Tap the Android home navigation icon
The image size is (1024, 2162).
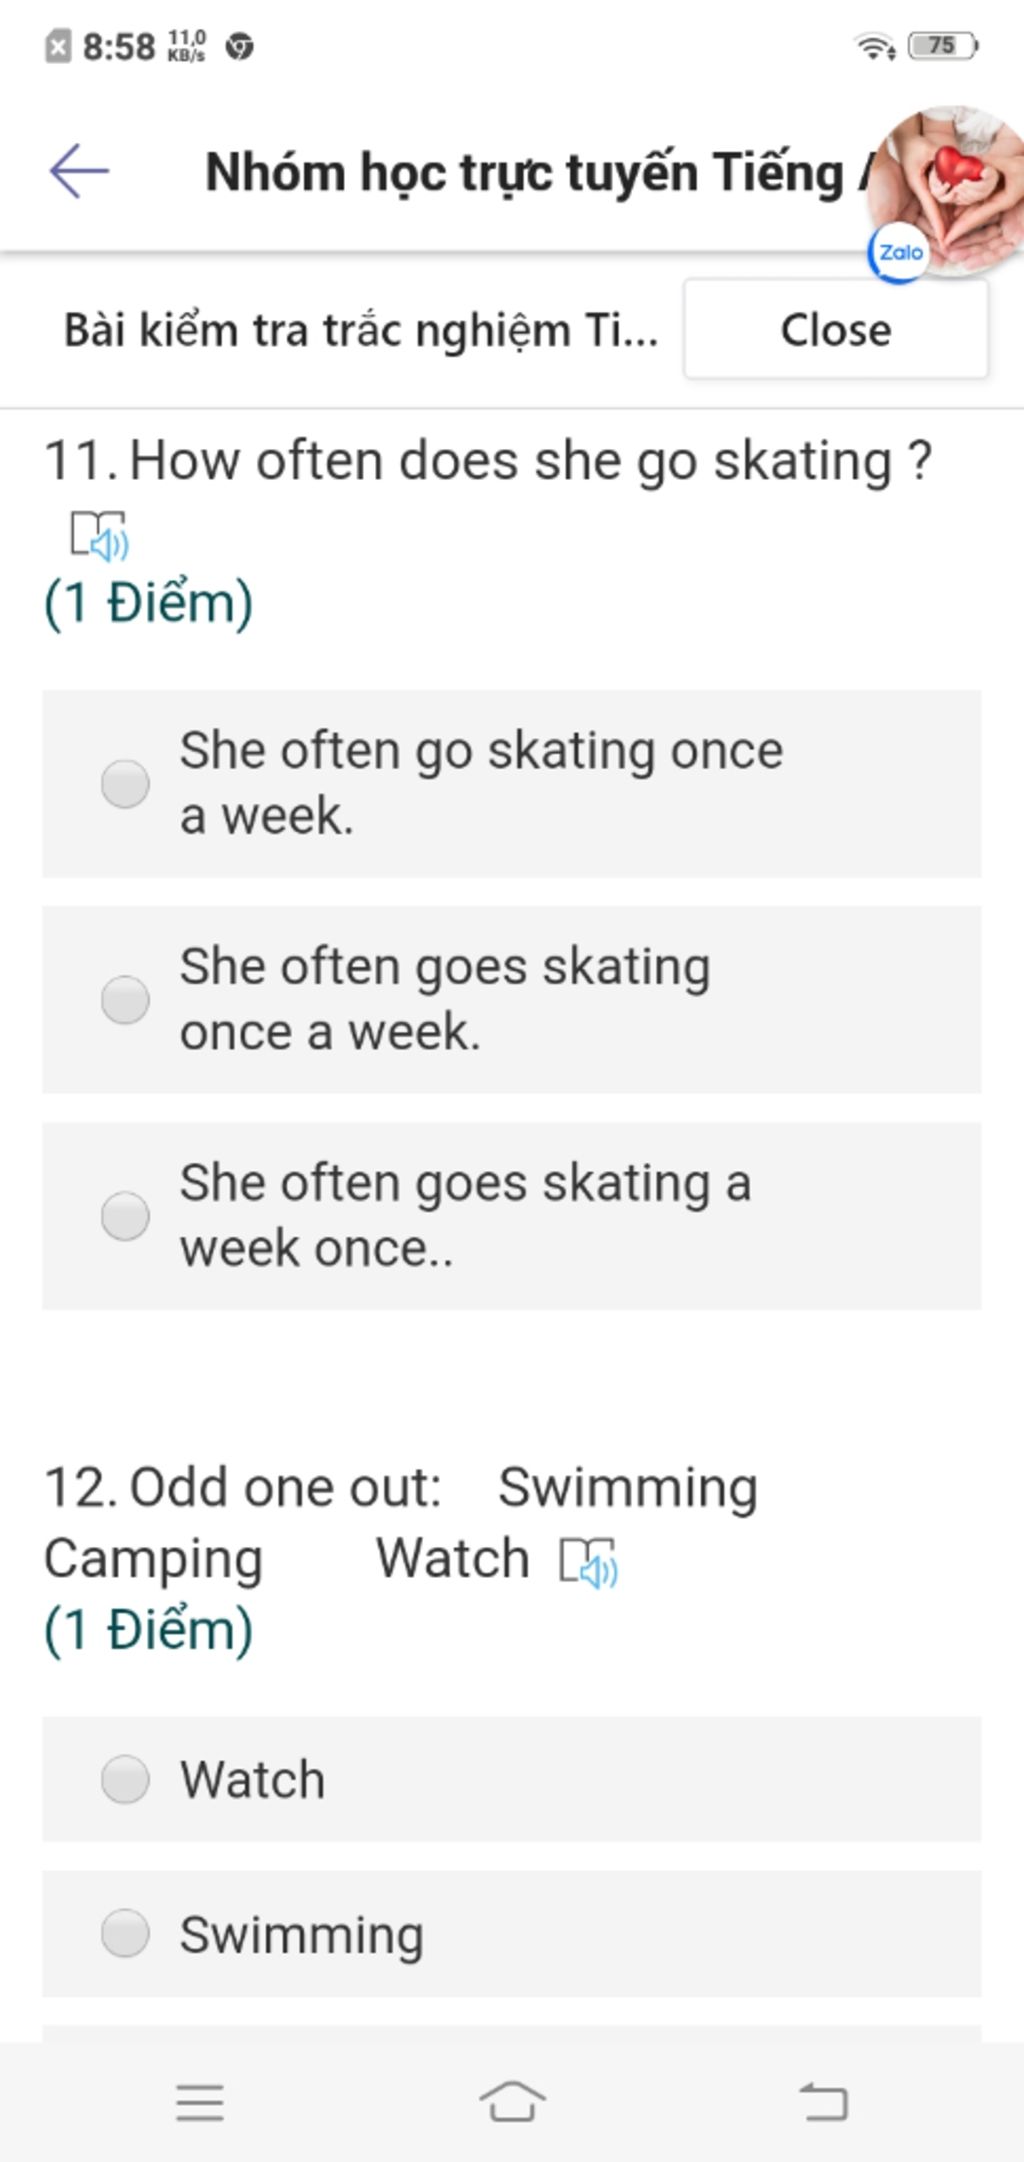click(512, 2101)
